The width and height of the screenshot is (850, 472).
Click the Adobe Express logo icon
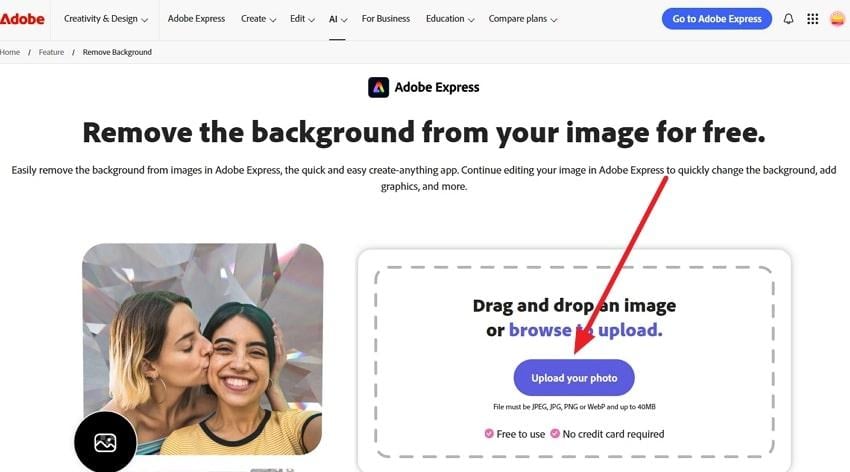coord(378,87)
